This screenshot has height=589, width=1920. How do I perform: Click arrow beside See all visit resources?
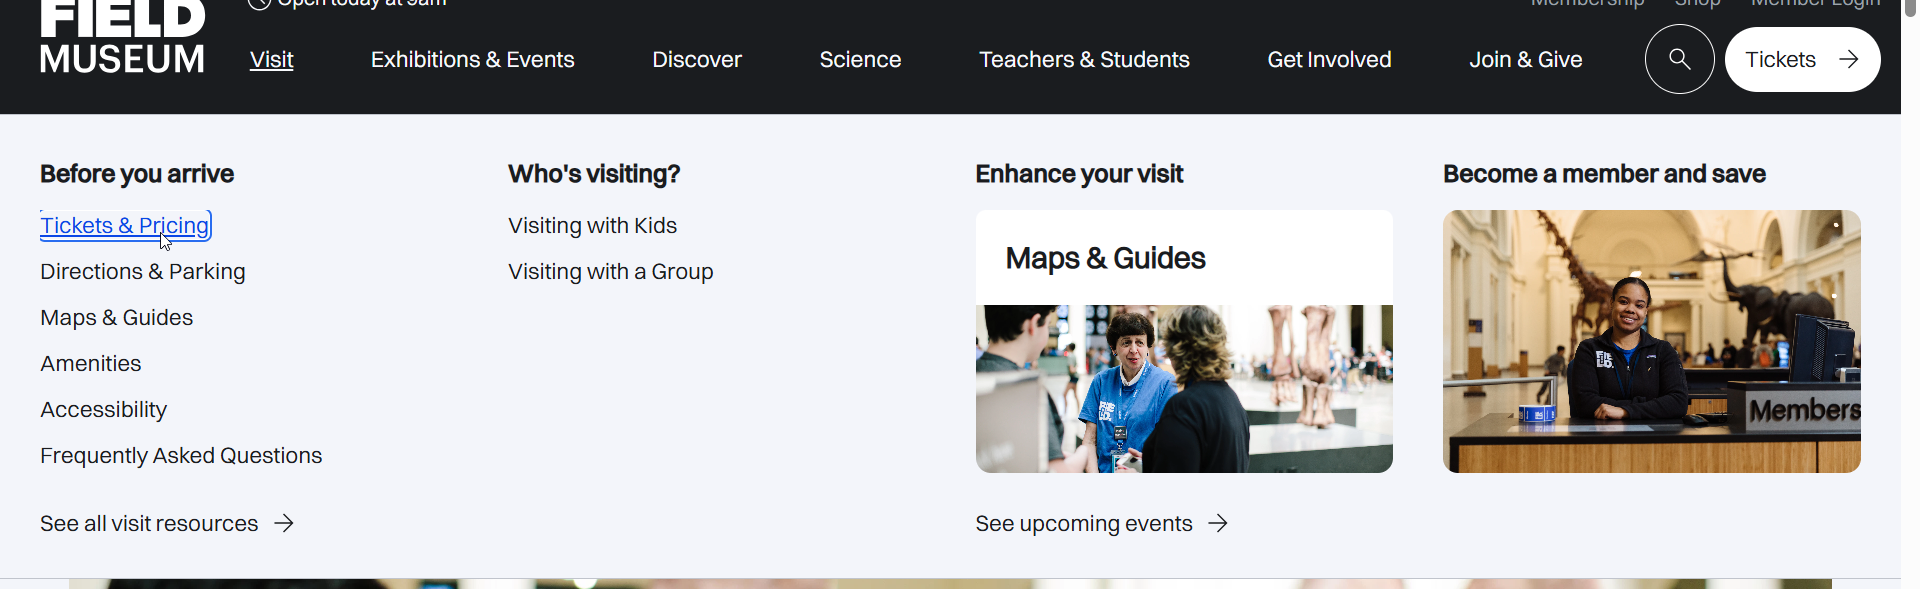point(285,523)
